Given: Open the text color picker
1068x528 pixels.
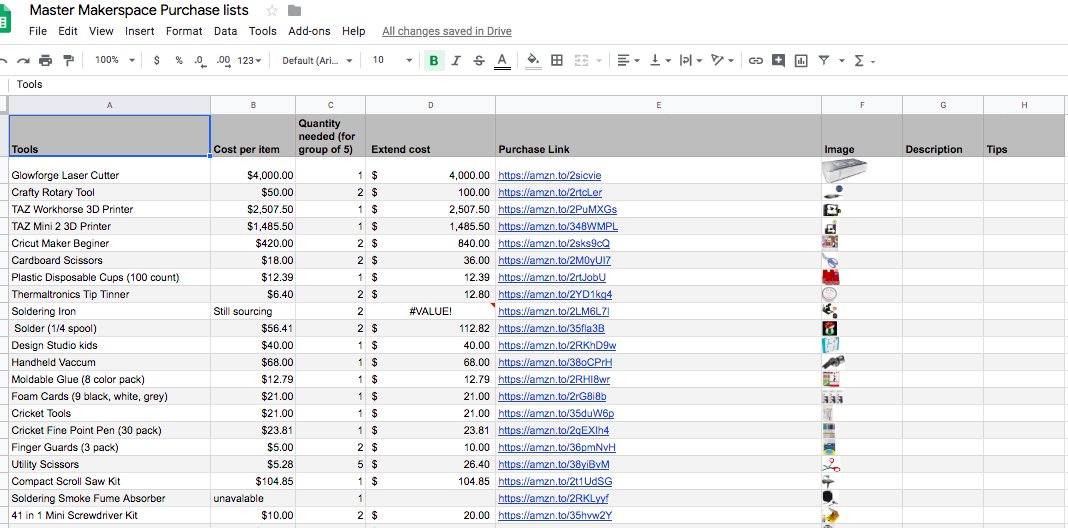Looking at the screenshot, I should [502, 61].
